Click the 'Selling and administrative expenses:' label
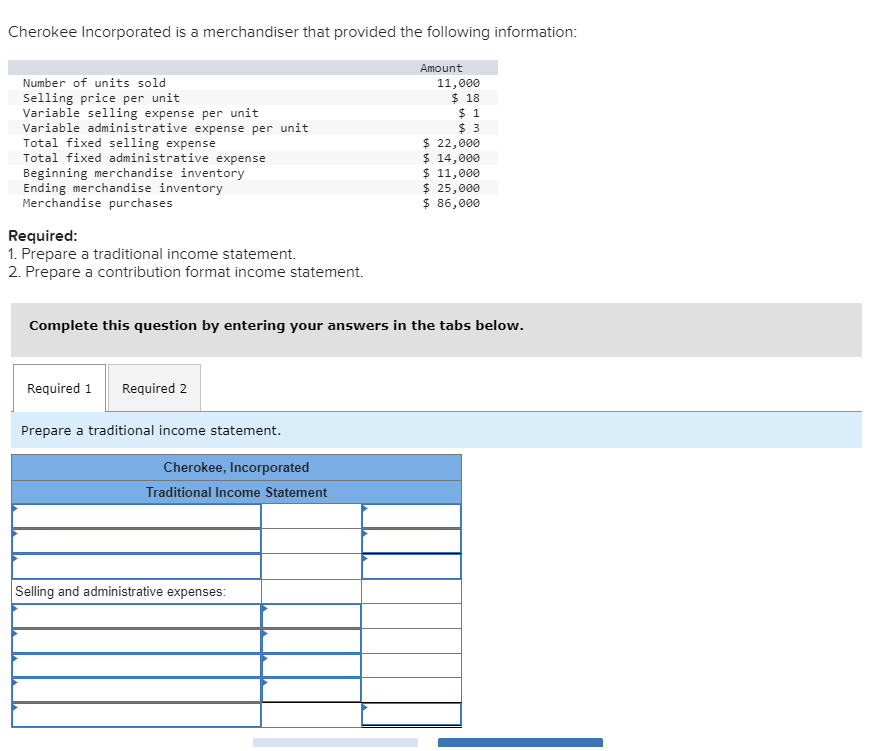The height and width of the screenshot is (751, 886). click(x=120, y=591)
